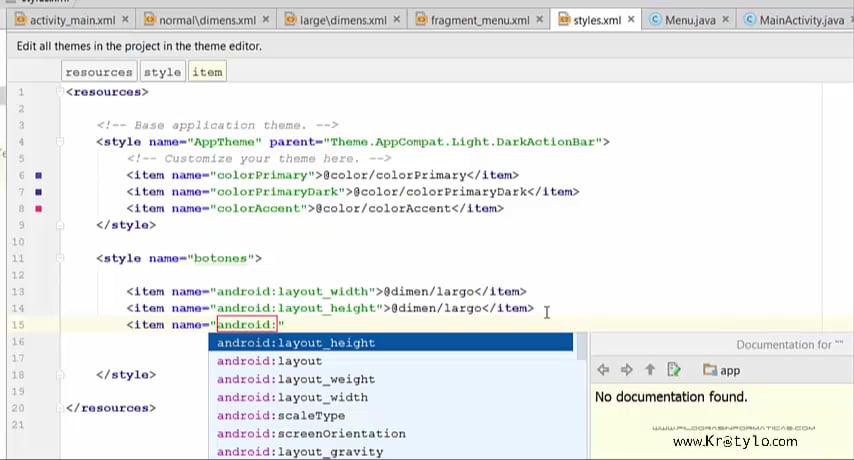
Task: Click the fold end marker on line 9
Action: point(60,225)
